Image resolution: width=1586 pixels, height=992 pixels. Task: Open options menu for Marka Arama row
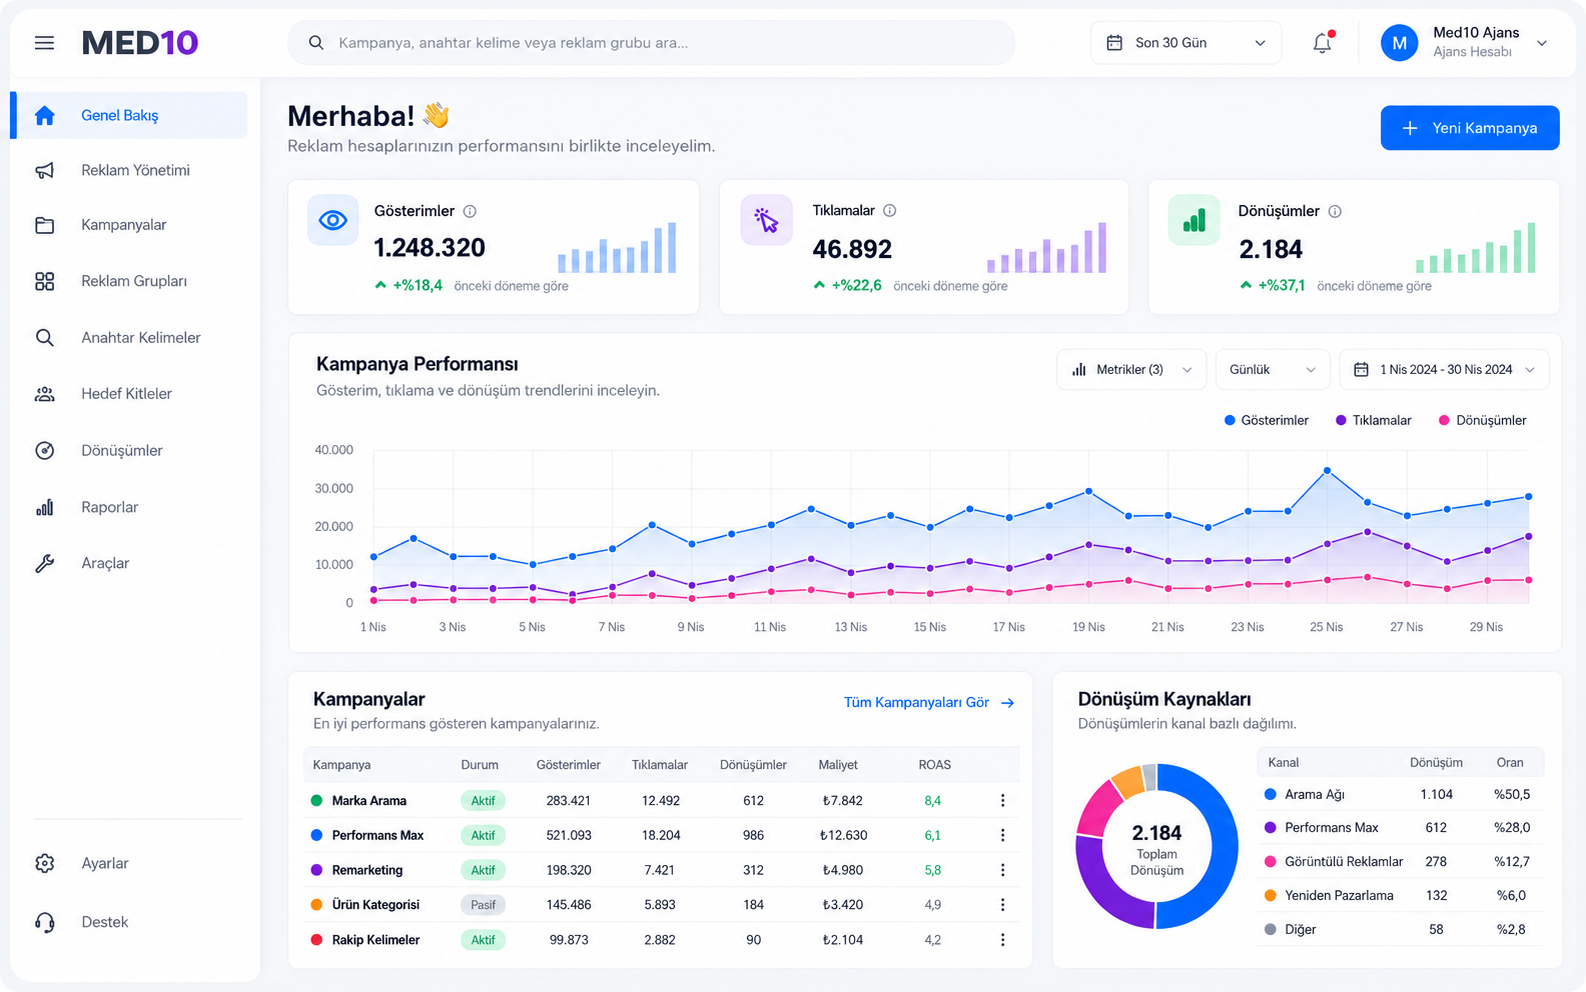1002,800
